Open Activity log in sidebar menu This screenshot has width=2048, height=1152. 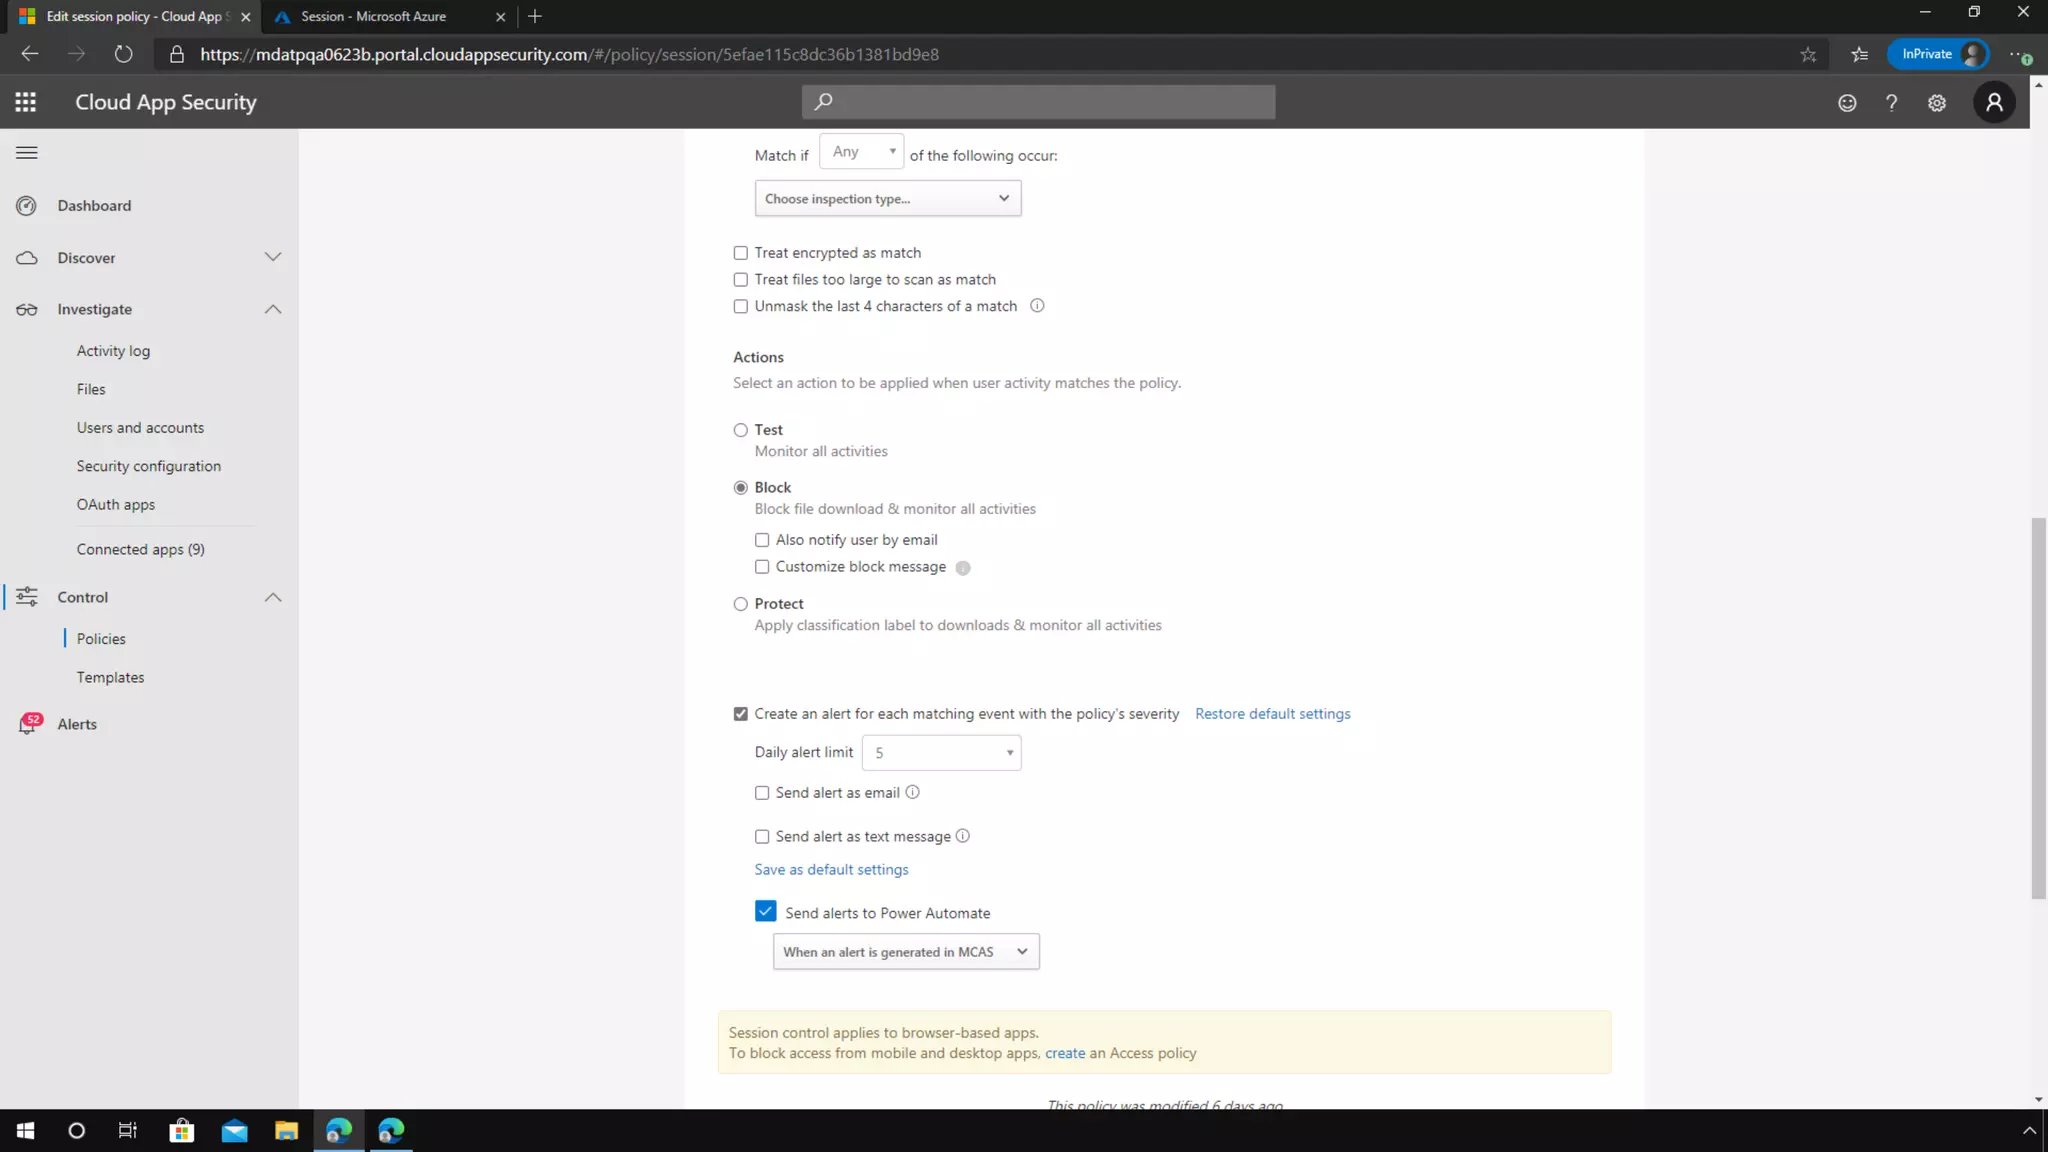pos(113,351)
